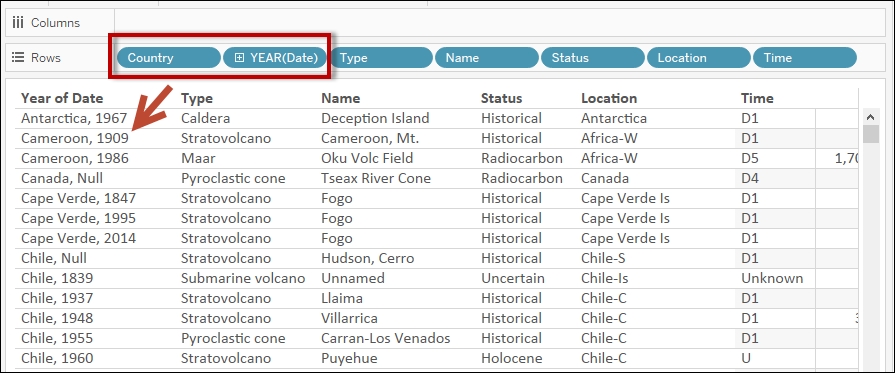The image size is (895, 373).
Task: Select the Cameroon, 1909 row label
Action: tap(75, 139)
